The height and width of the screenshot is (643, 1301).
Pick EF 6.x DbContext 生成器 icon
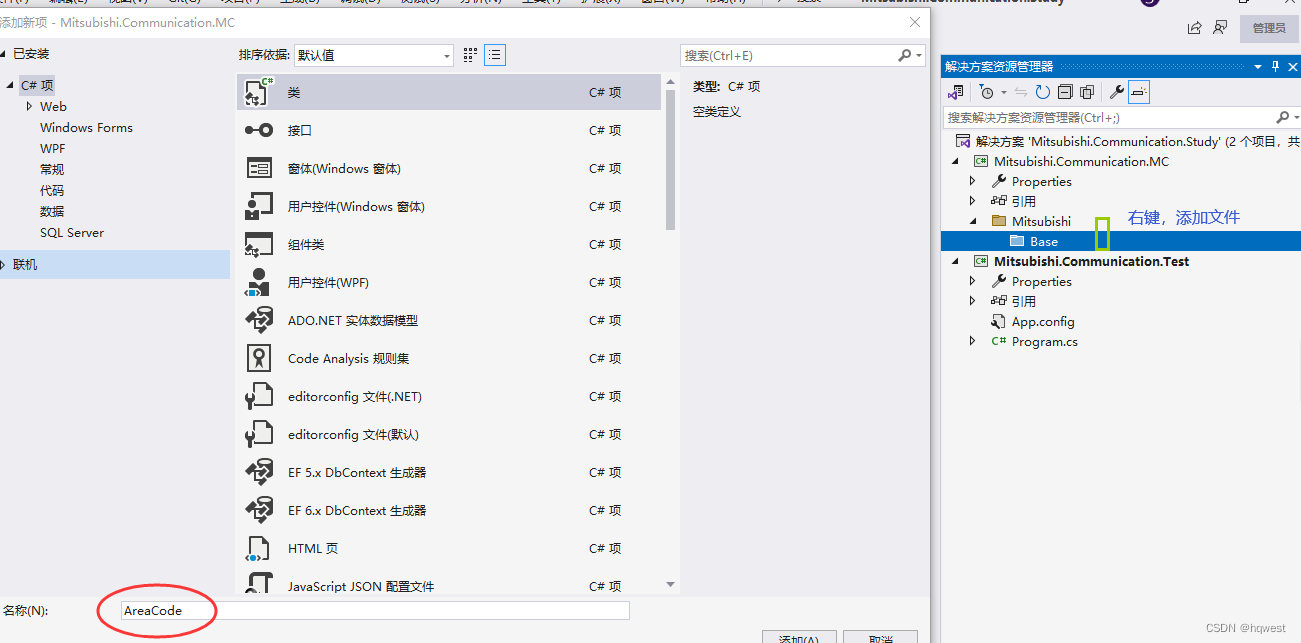pyautogui.click(x=259, y=510)
